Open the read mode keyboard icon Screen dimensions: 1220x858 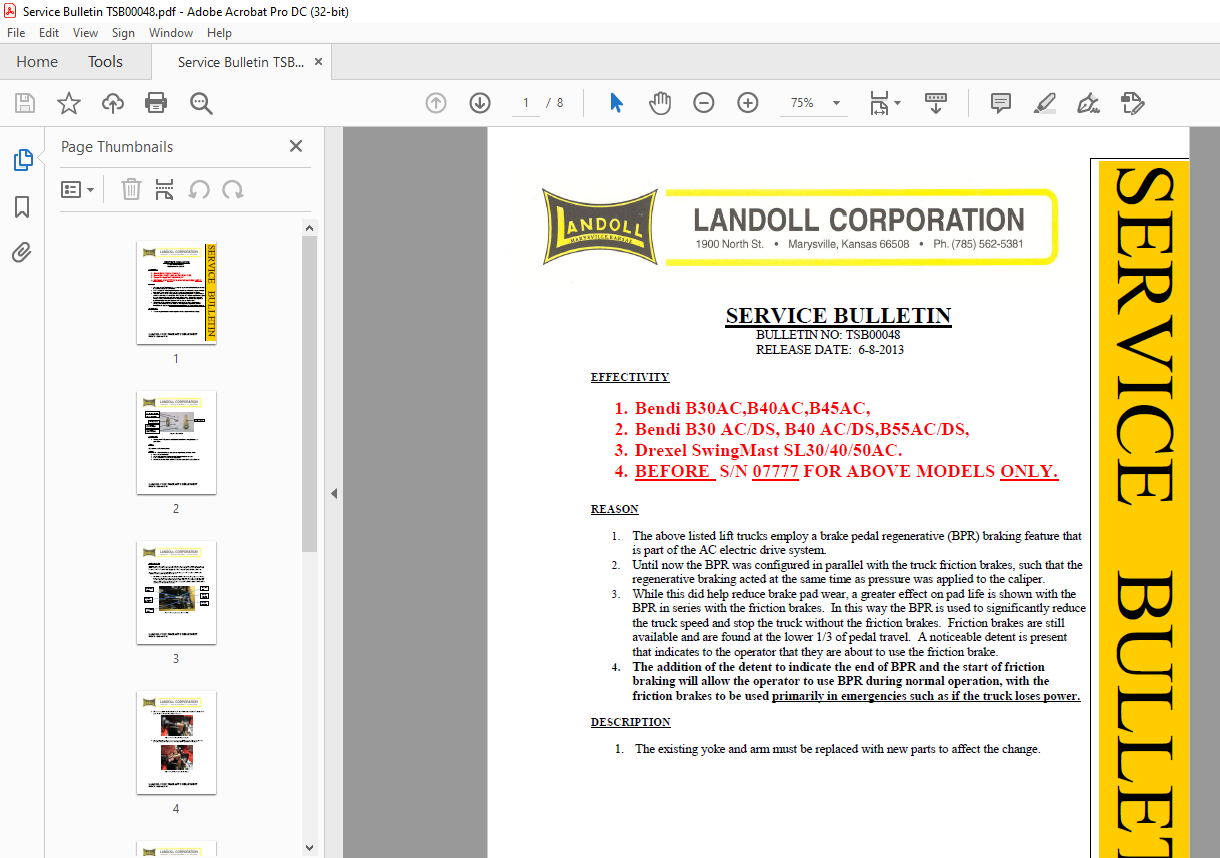pyautogui.click(x=936, y=103)
